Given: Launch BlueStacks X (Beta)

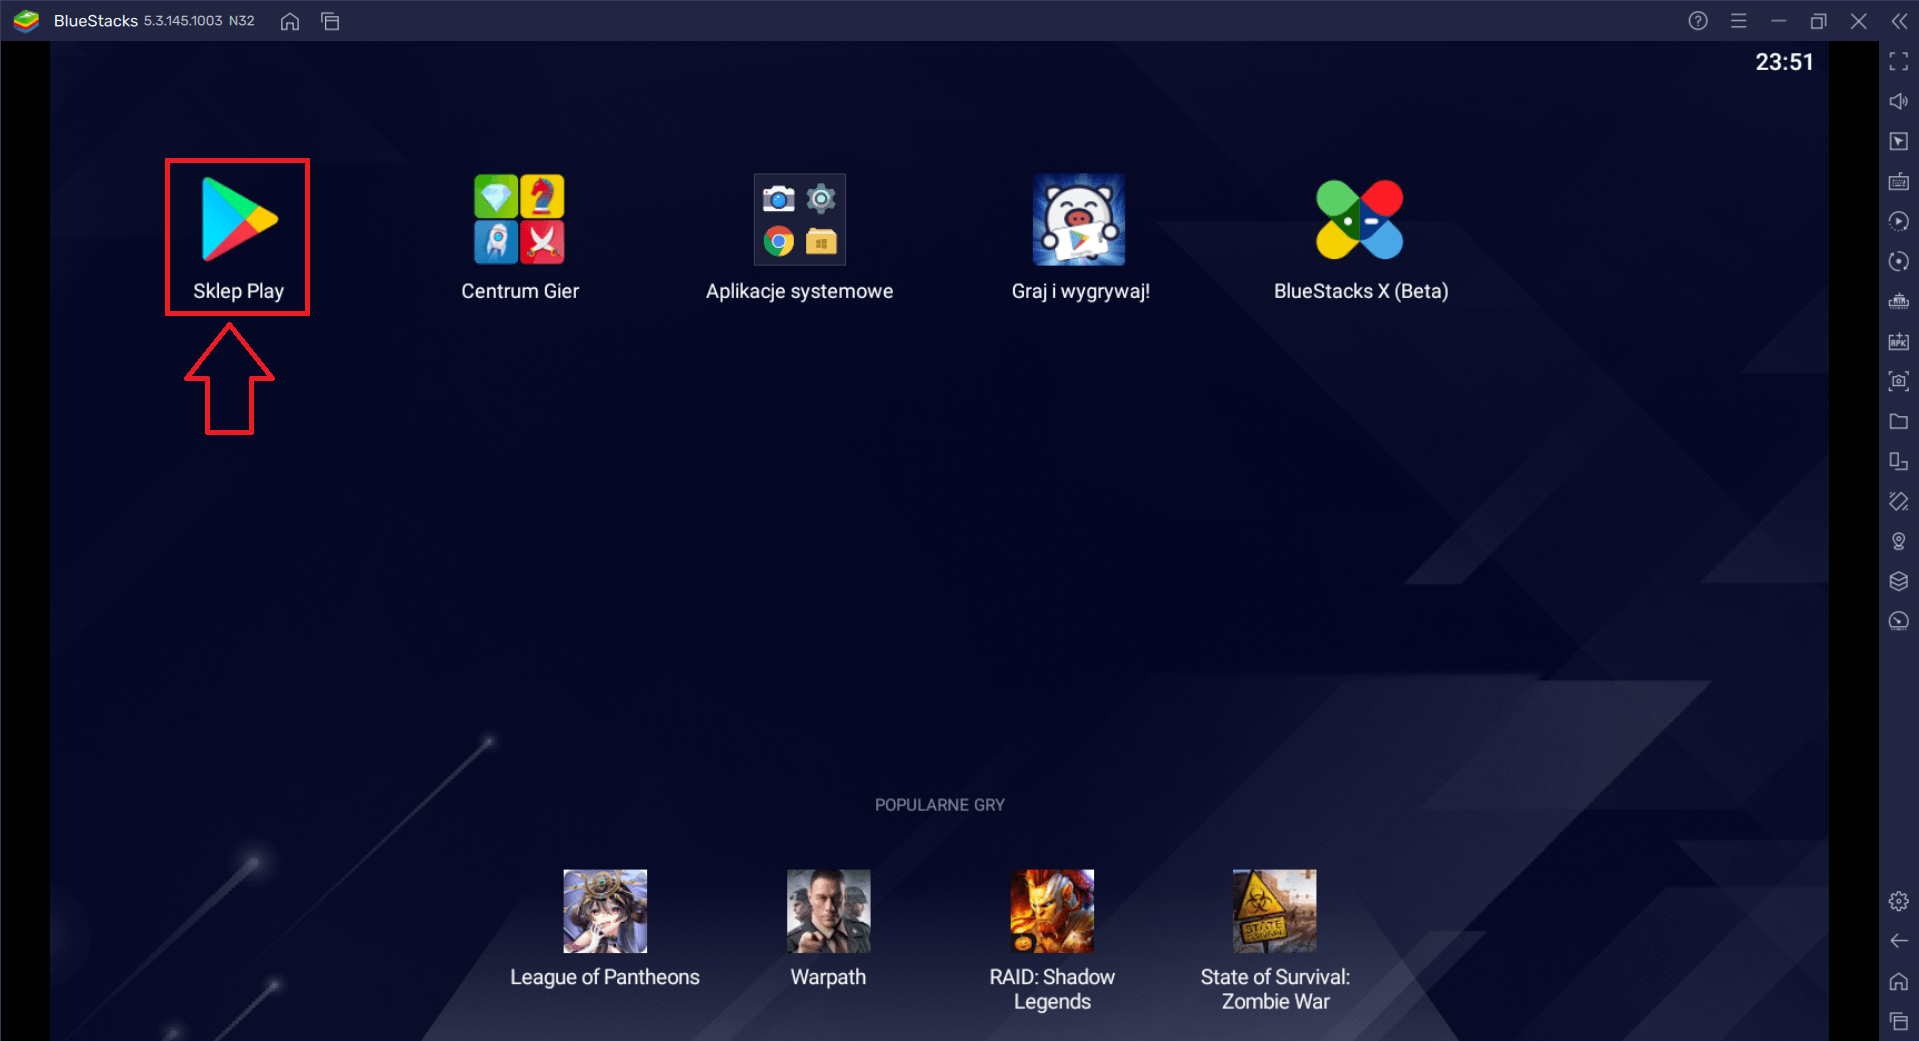Looking at the screenshot, I should (1359, 220).
